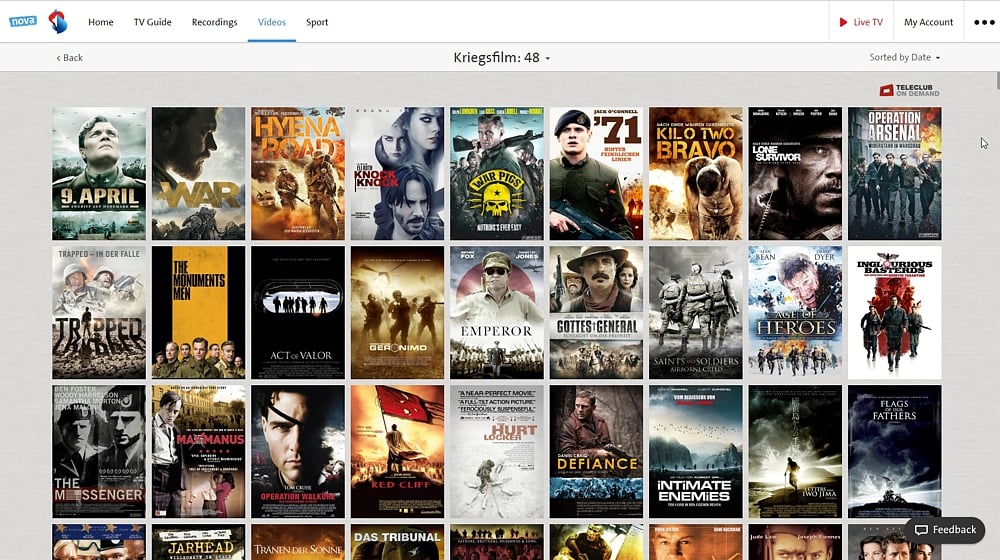
Task: Open the Sport tab
Action: click(317, 22)
